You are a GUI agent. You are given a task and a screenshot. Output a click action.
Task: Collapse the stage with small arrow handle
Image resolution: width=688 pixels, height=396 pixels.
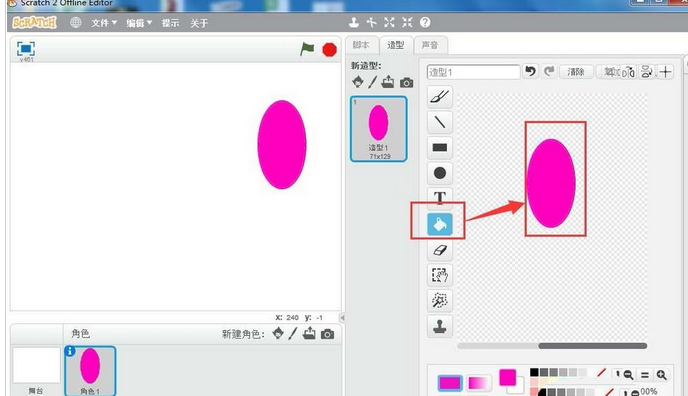(343, 317)
